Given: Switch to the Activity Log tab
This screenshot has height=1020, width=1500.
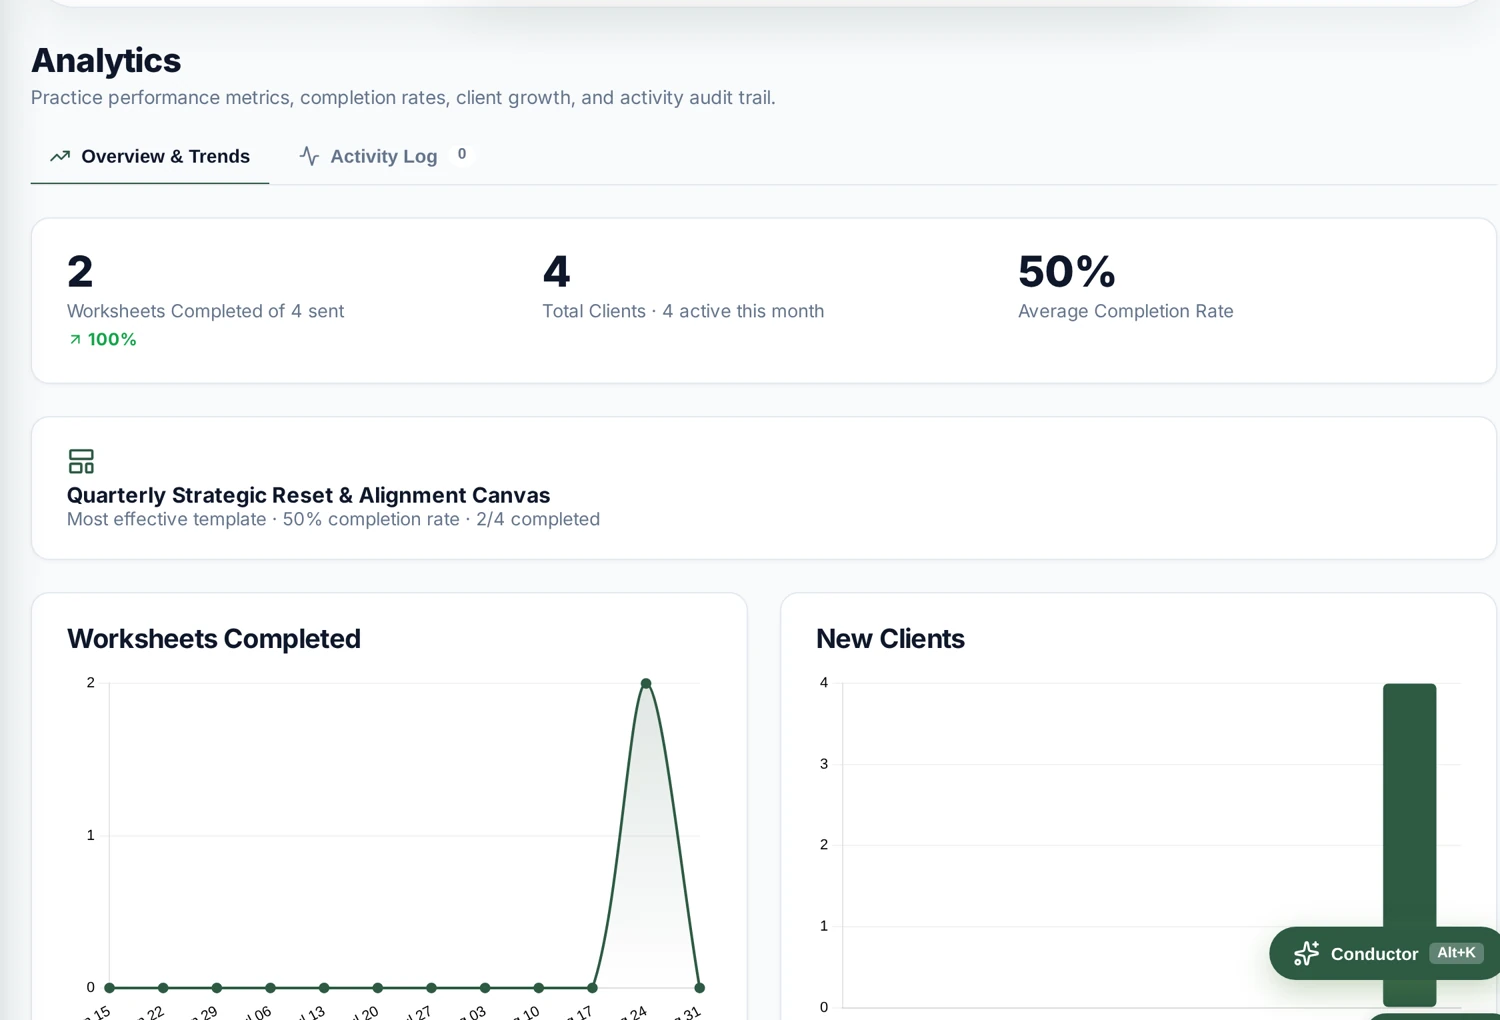Looking at the screenshot, I should [x=383, y=156].
